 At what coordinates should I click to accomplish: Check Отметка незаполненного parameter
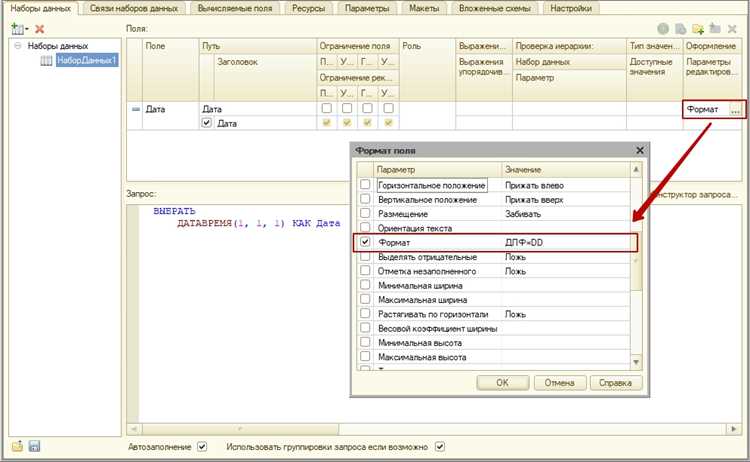(365, 271)
